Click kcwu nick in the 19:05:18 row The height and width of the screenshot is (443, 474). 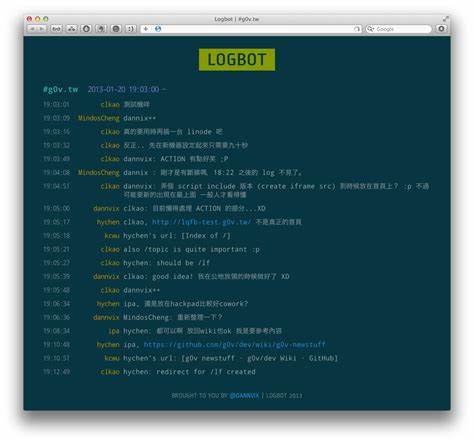coord(112,236)
